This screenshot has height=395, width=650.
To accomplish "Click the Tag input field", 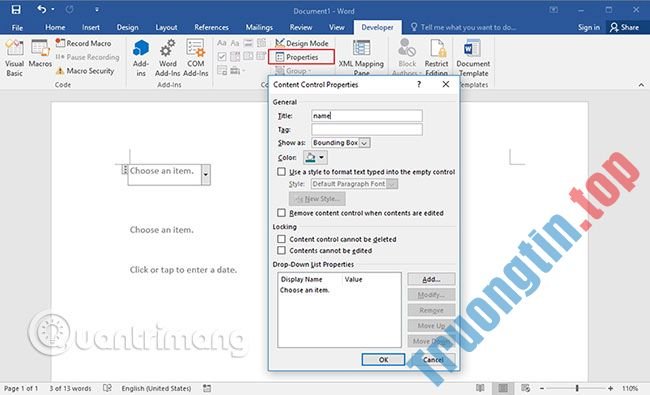I will [367, 130].
